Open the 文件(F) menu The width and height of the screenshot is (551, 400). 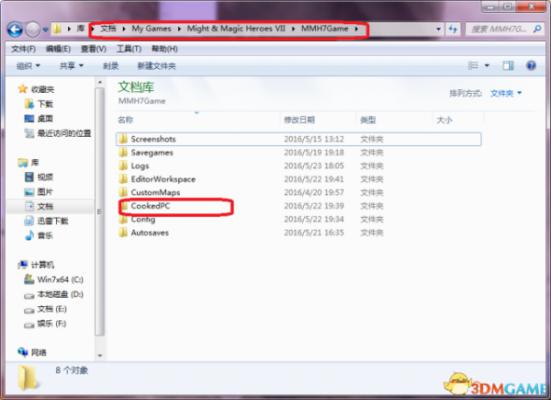pyautogui.click(x=24, y=49)
